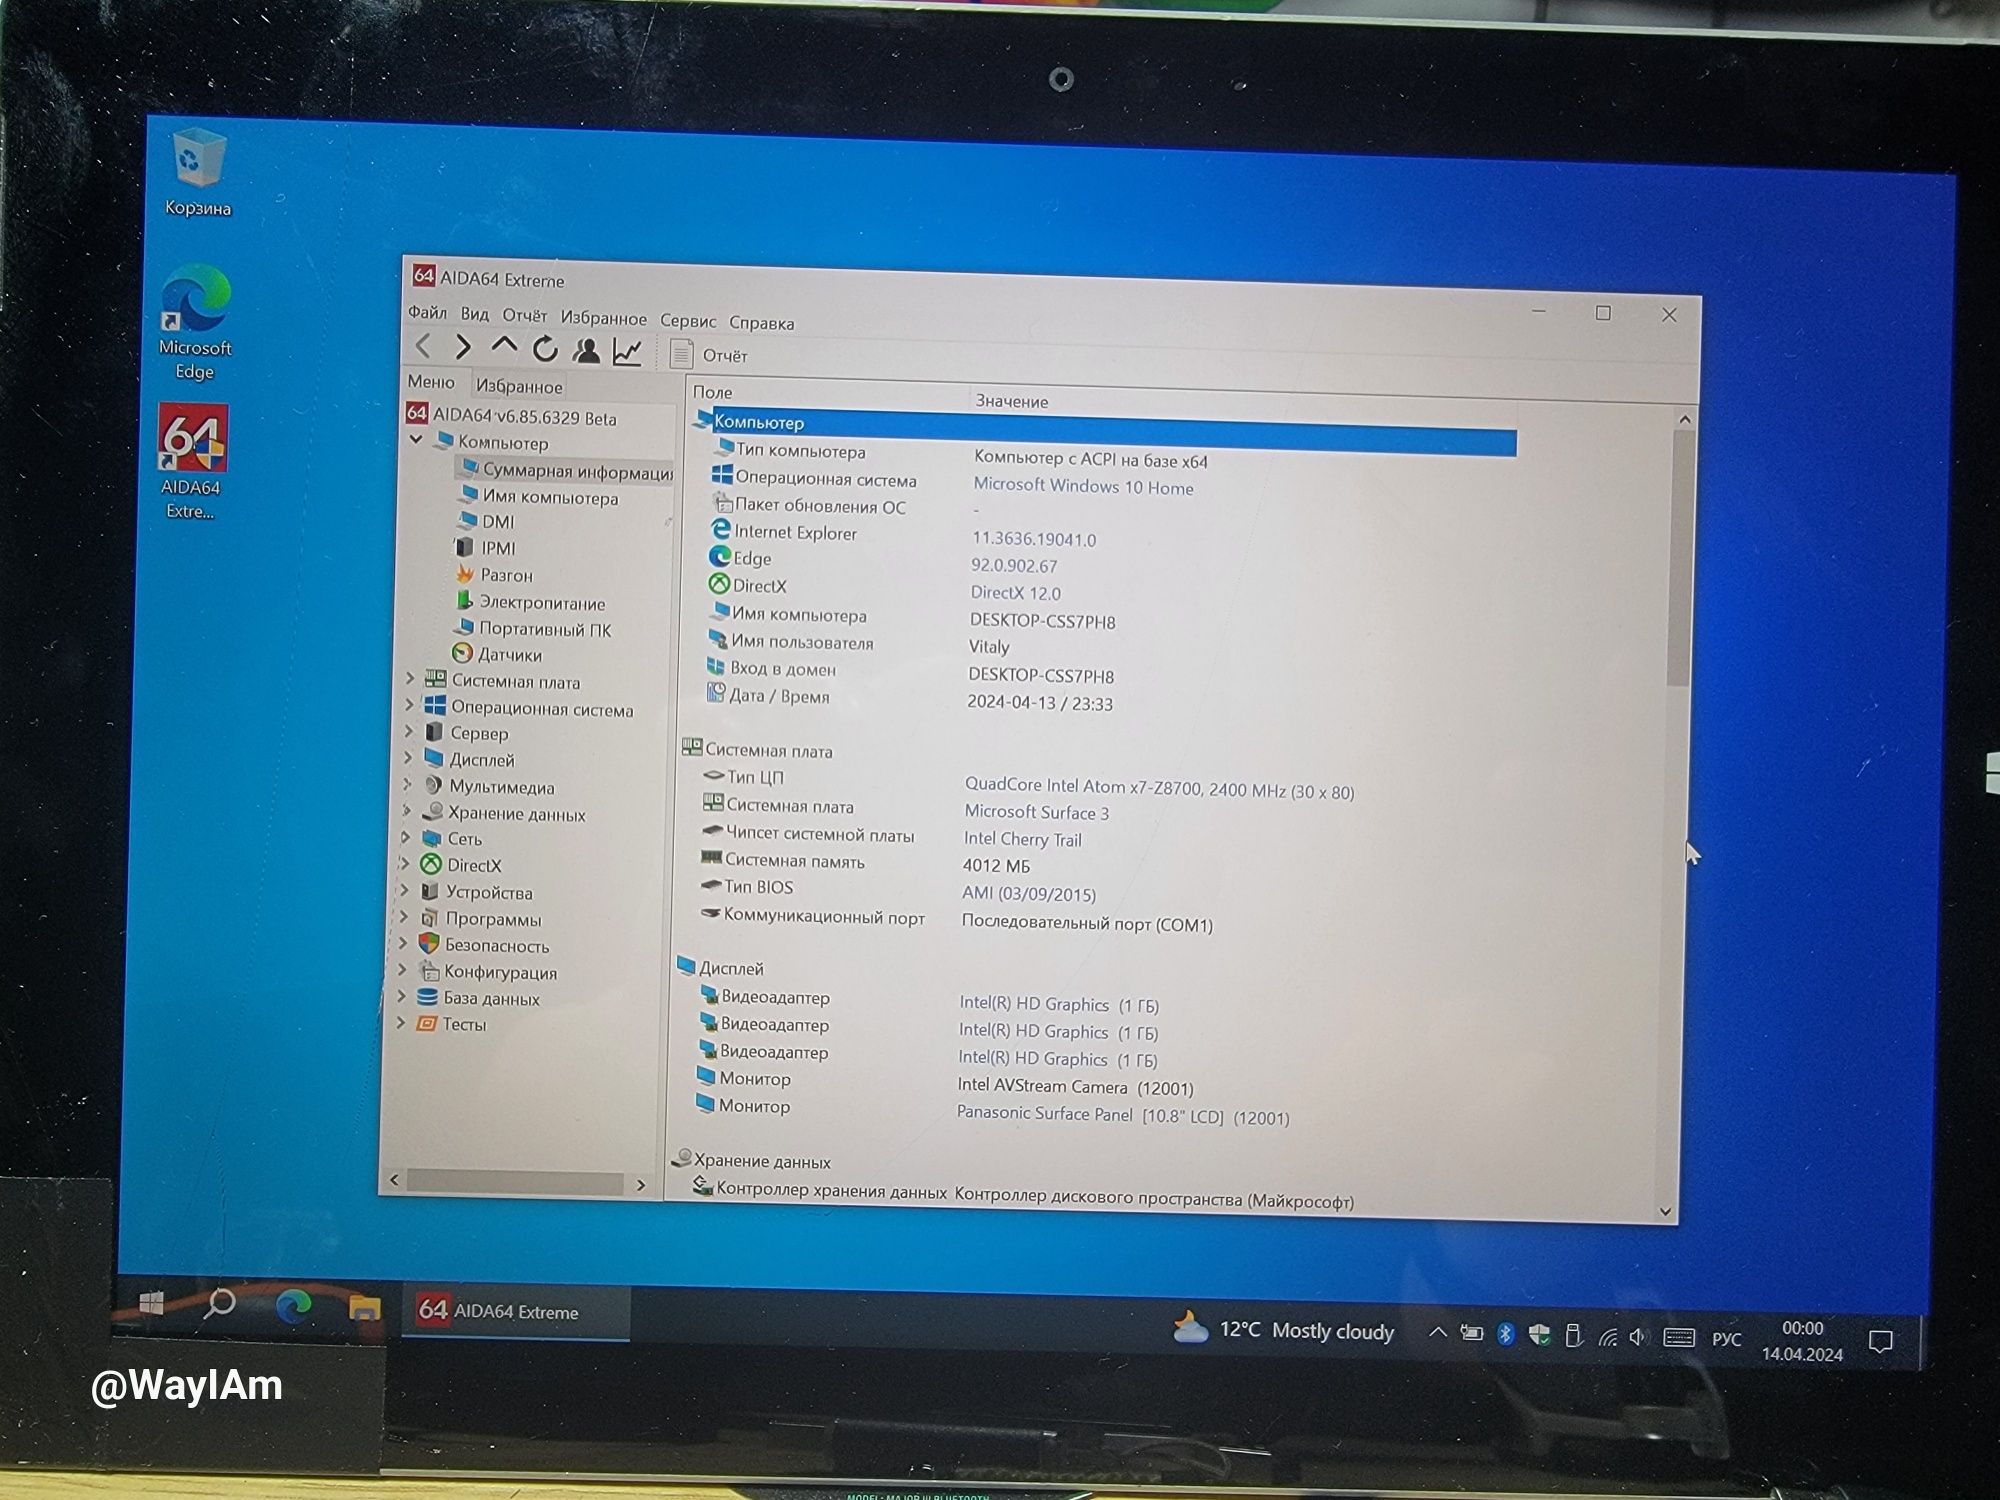Image resolution: width=2000 pixels, height=1500 pixels.
Task: Click the up-level arrow toolbar icon
Action: pyautogui.click(x=503, y=347)
